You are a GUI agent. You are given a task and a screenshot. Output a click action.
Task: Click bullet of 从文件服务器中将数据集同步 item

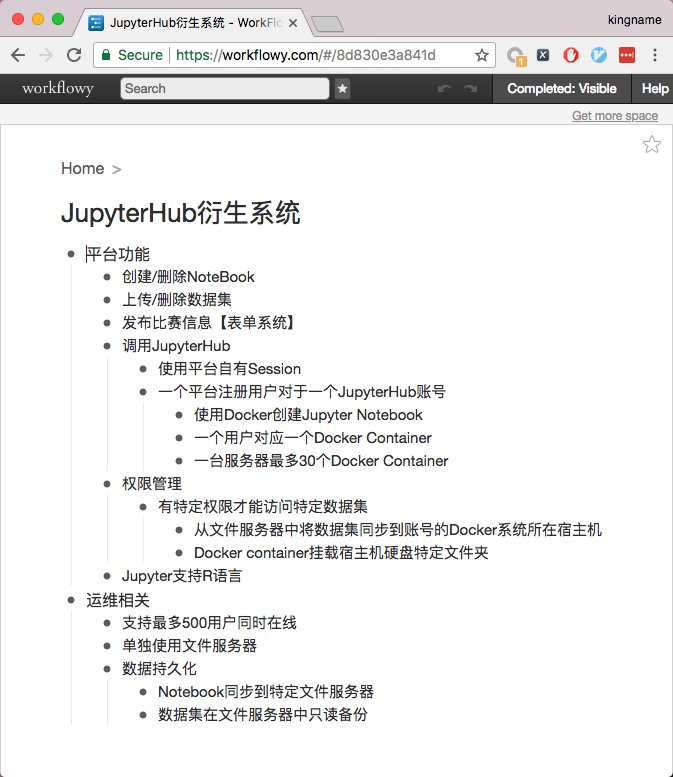[x=179, y=530]
